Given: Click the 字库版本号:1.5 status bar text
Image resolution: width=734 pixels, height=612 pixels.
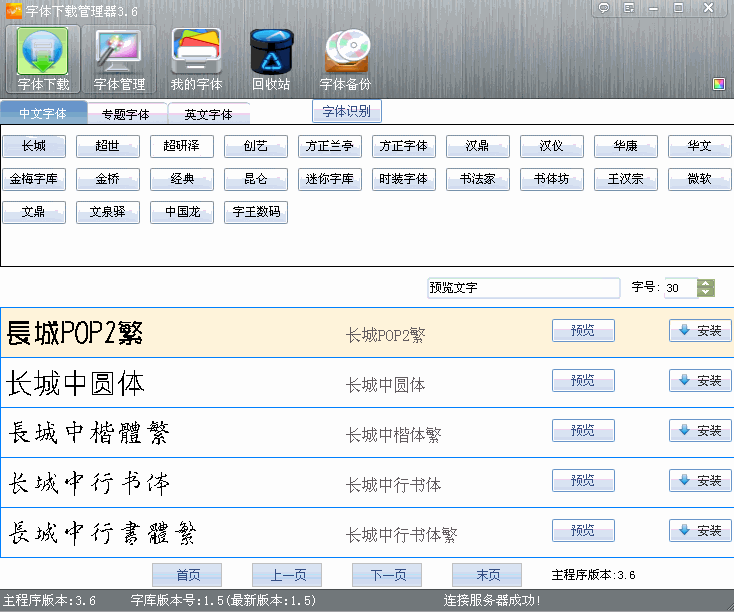Looking at the screenshot, I should click(223, 600).
